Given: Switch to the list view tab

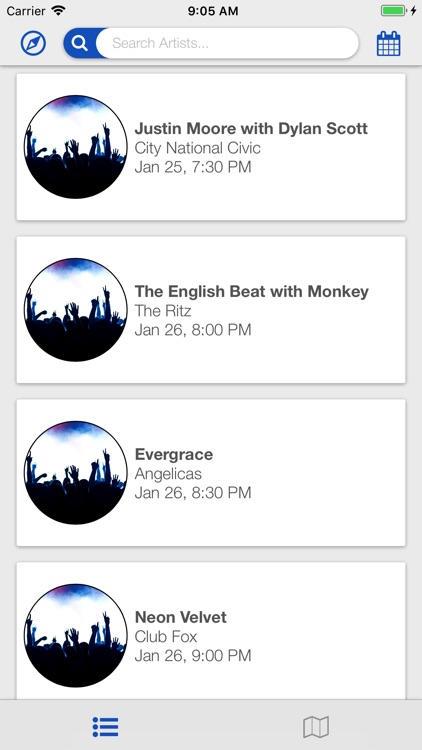Looking at the screenshot, I should click(x=105, y=727).
